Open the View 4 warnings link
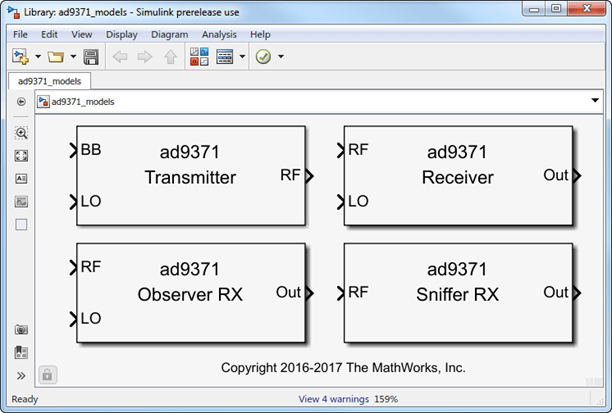Image resolution: width=612 pixels, height=413 pixels. pos(333,399)
